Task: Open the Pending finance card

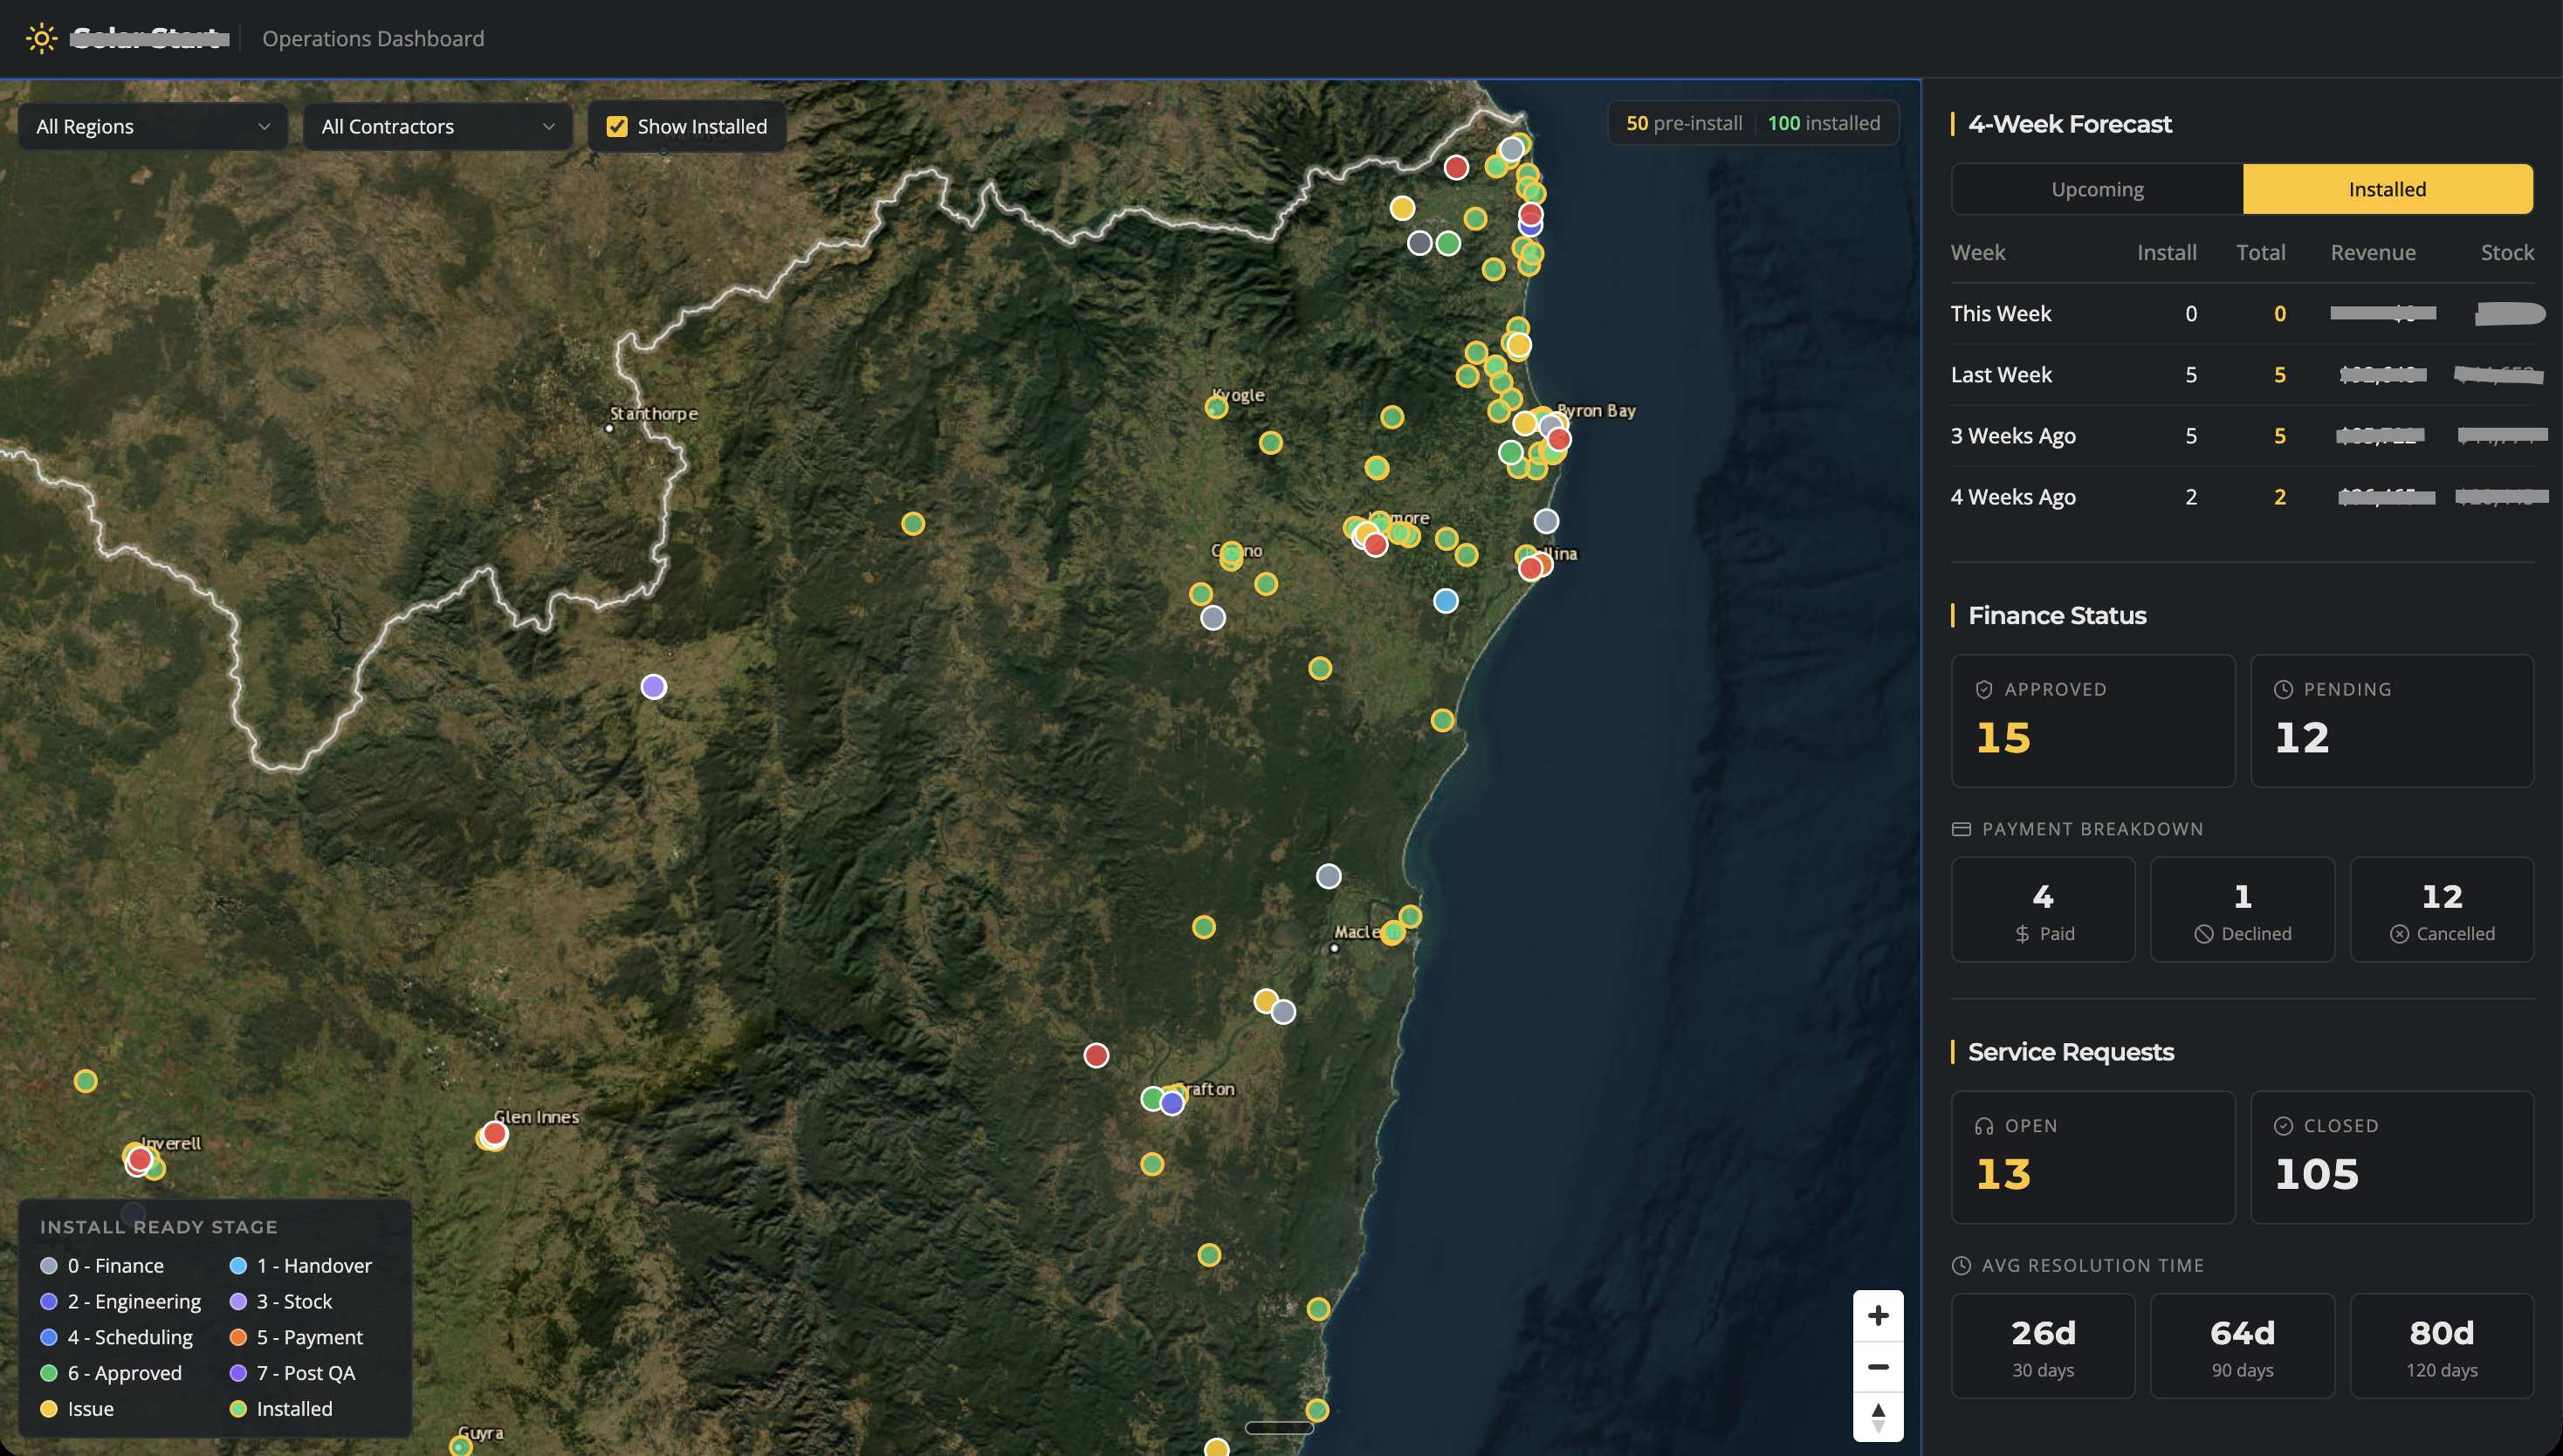Action: 2391,721
